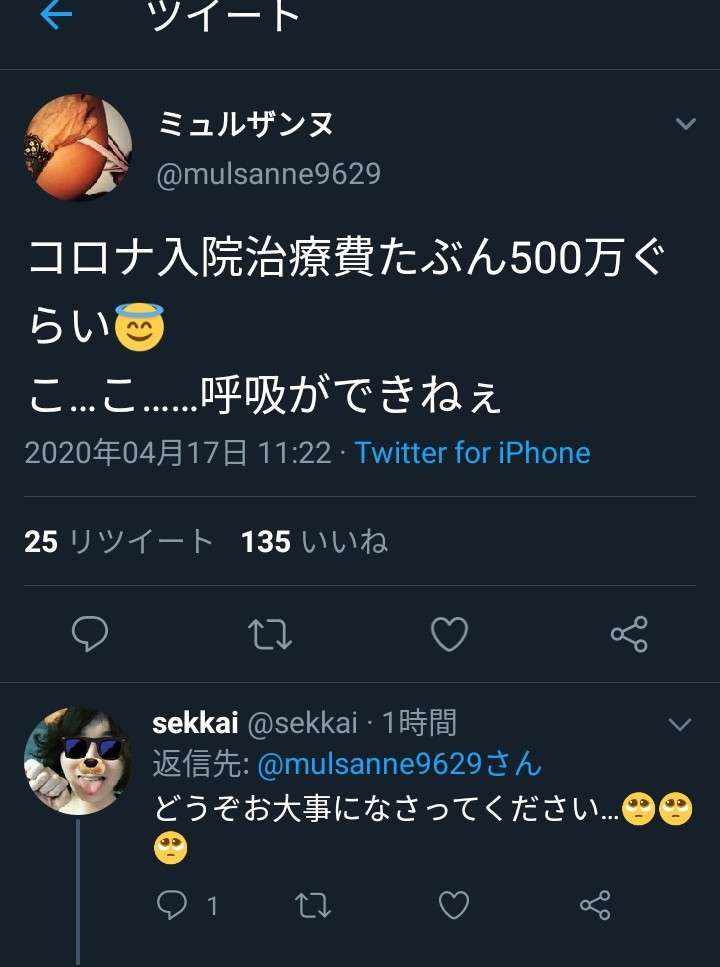
Task: Retweet the main tweet about hospital costs
Action: click(x=270, y=635)
